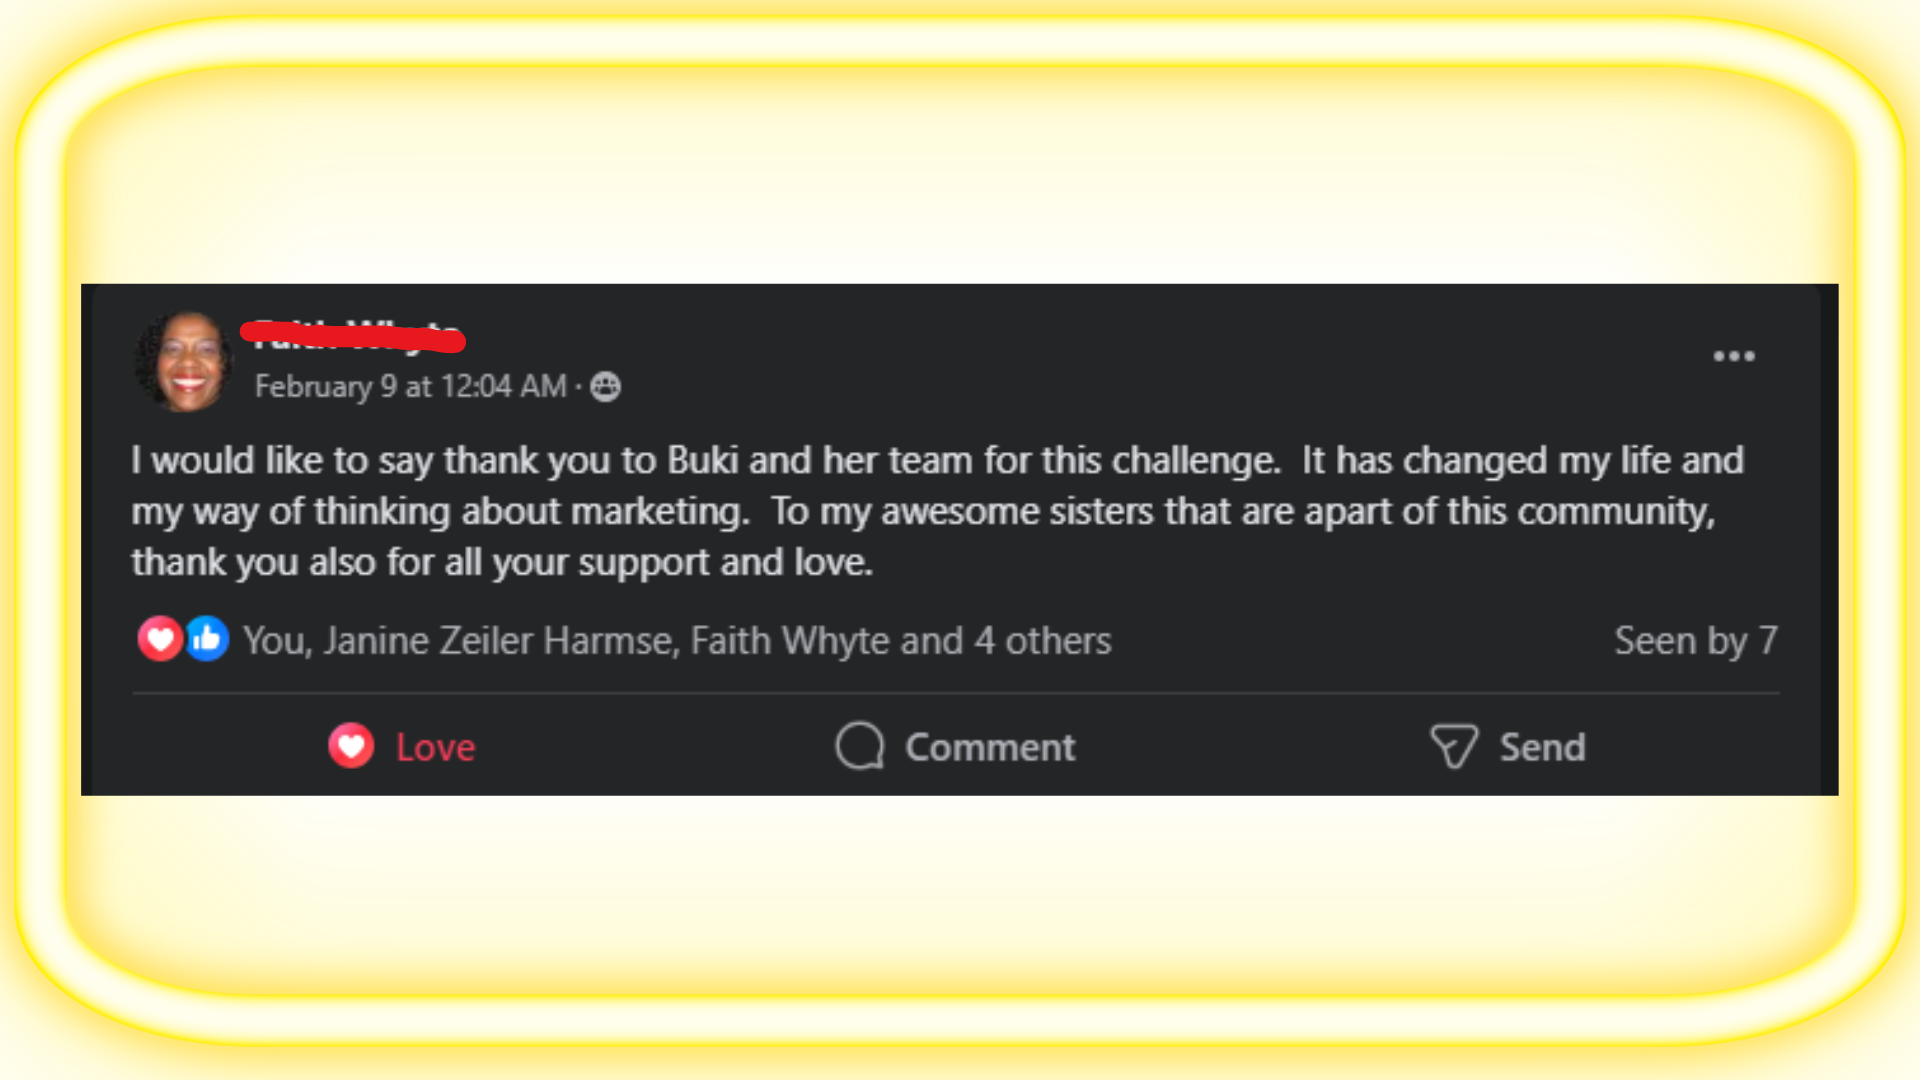Screen dimensions: 1920x1080
Task: Toggle the heart icon on the Love button
Action: (x=351, y=747)
